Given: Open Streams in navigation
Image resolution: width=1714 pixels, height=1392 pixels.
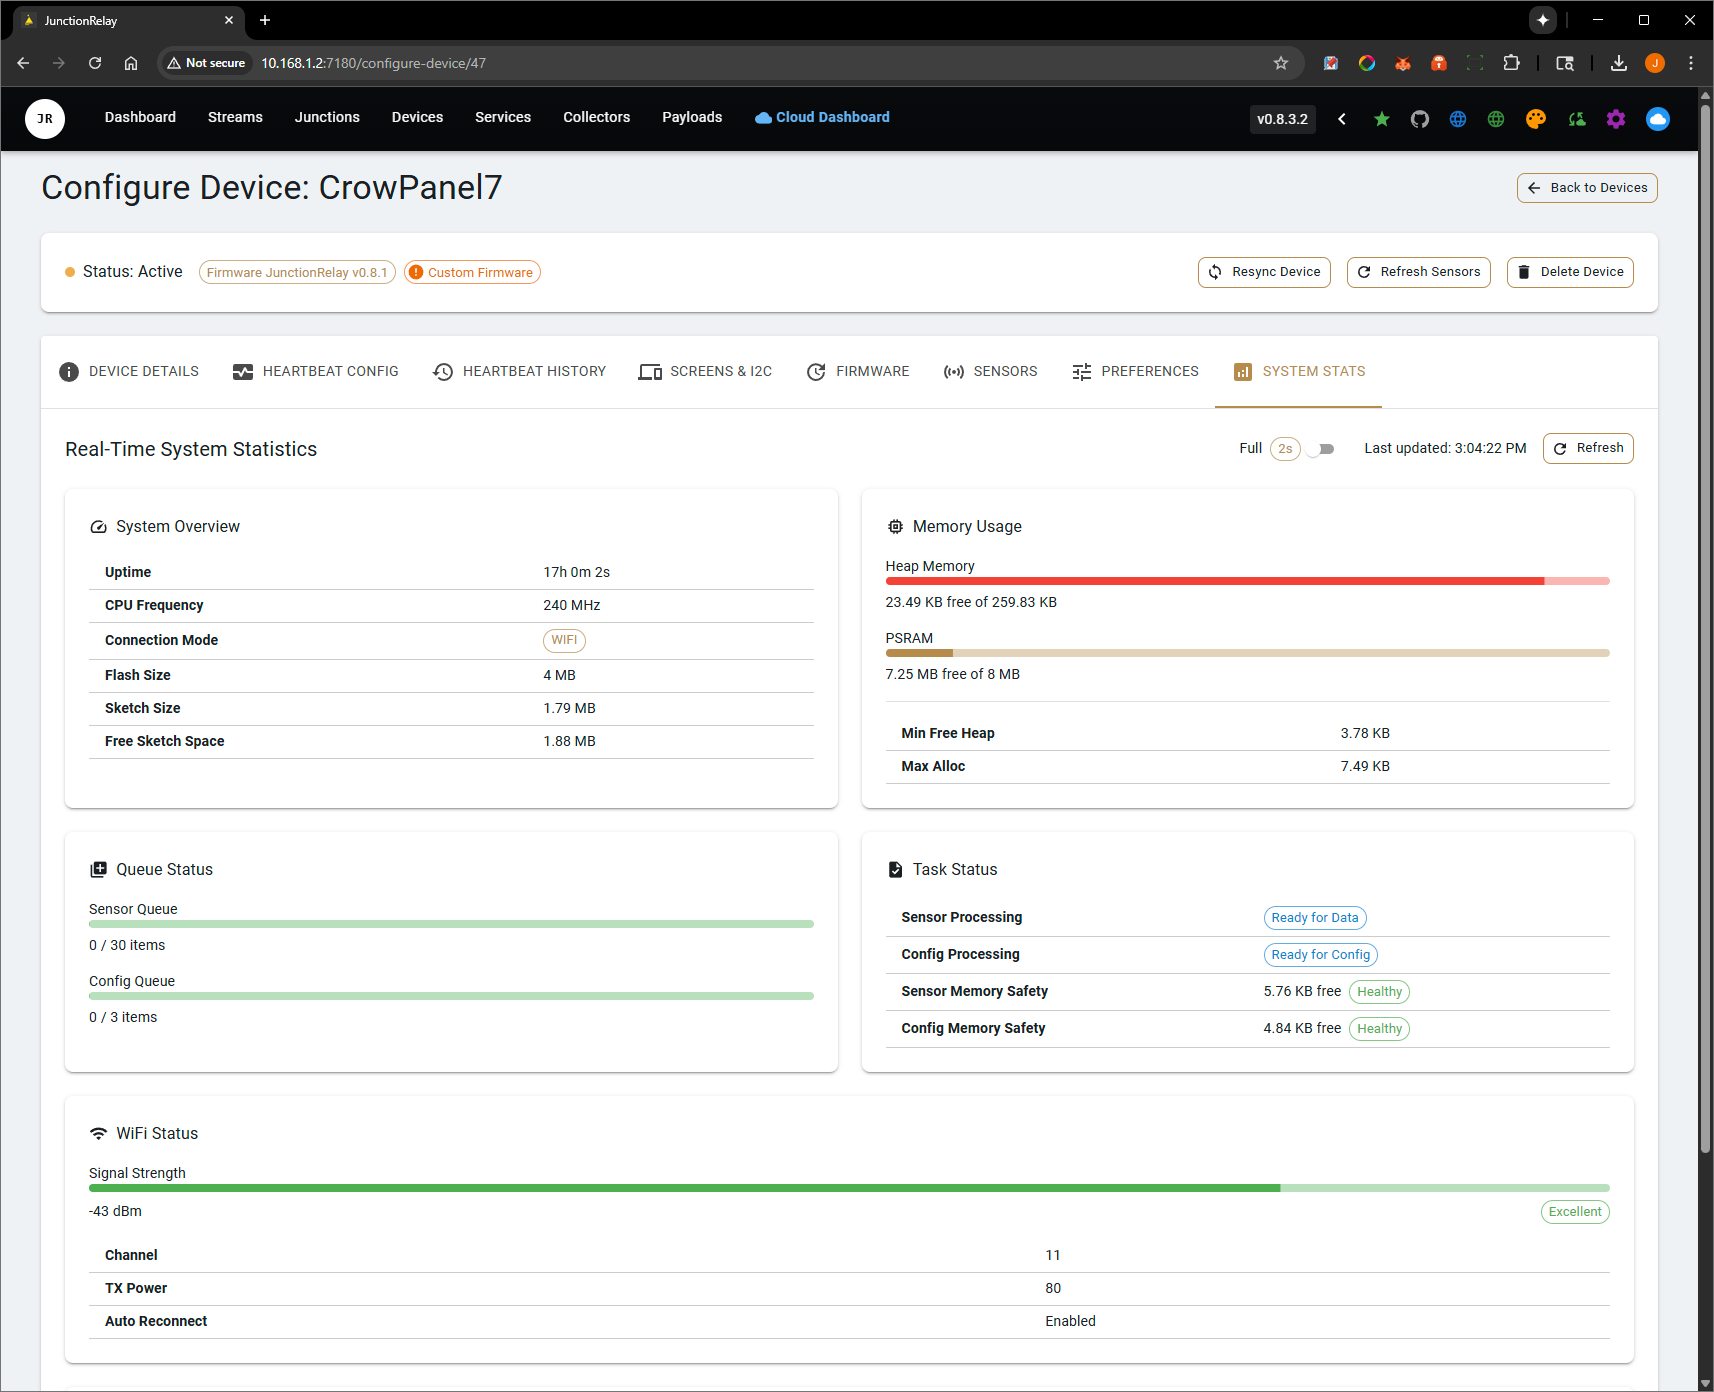Looking at the screenshot, I should coord(235,117).
